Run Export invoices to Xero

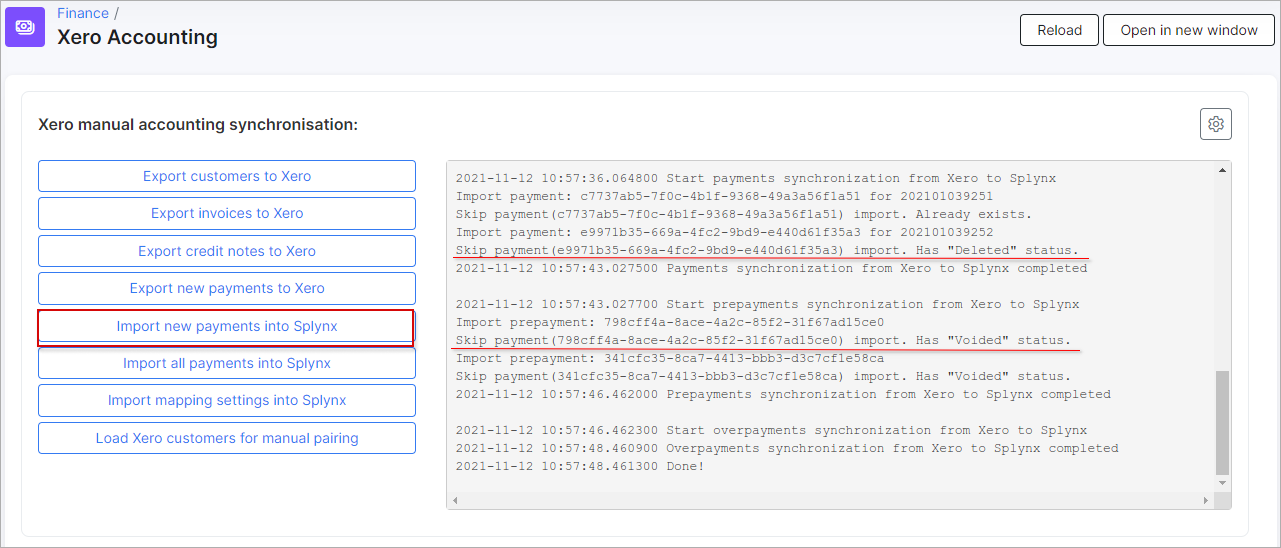[227, 213]
